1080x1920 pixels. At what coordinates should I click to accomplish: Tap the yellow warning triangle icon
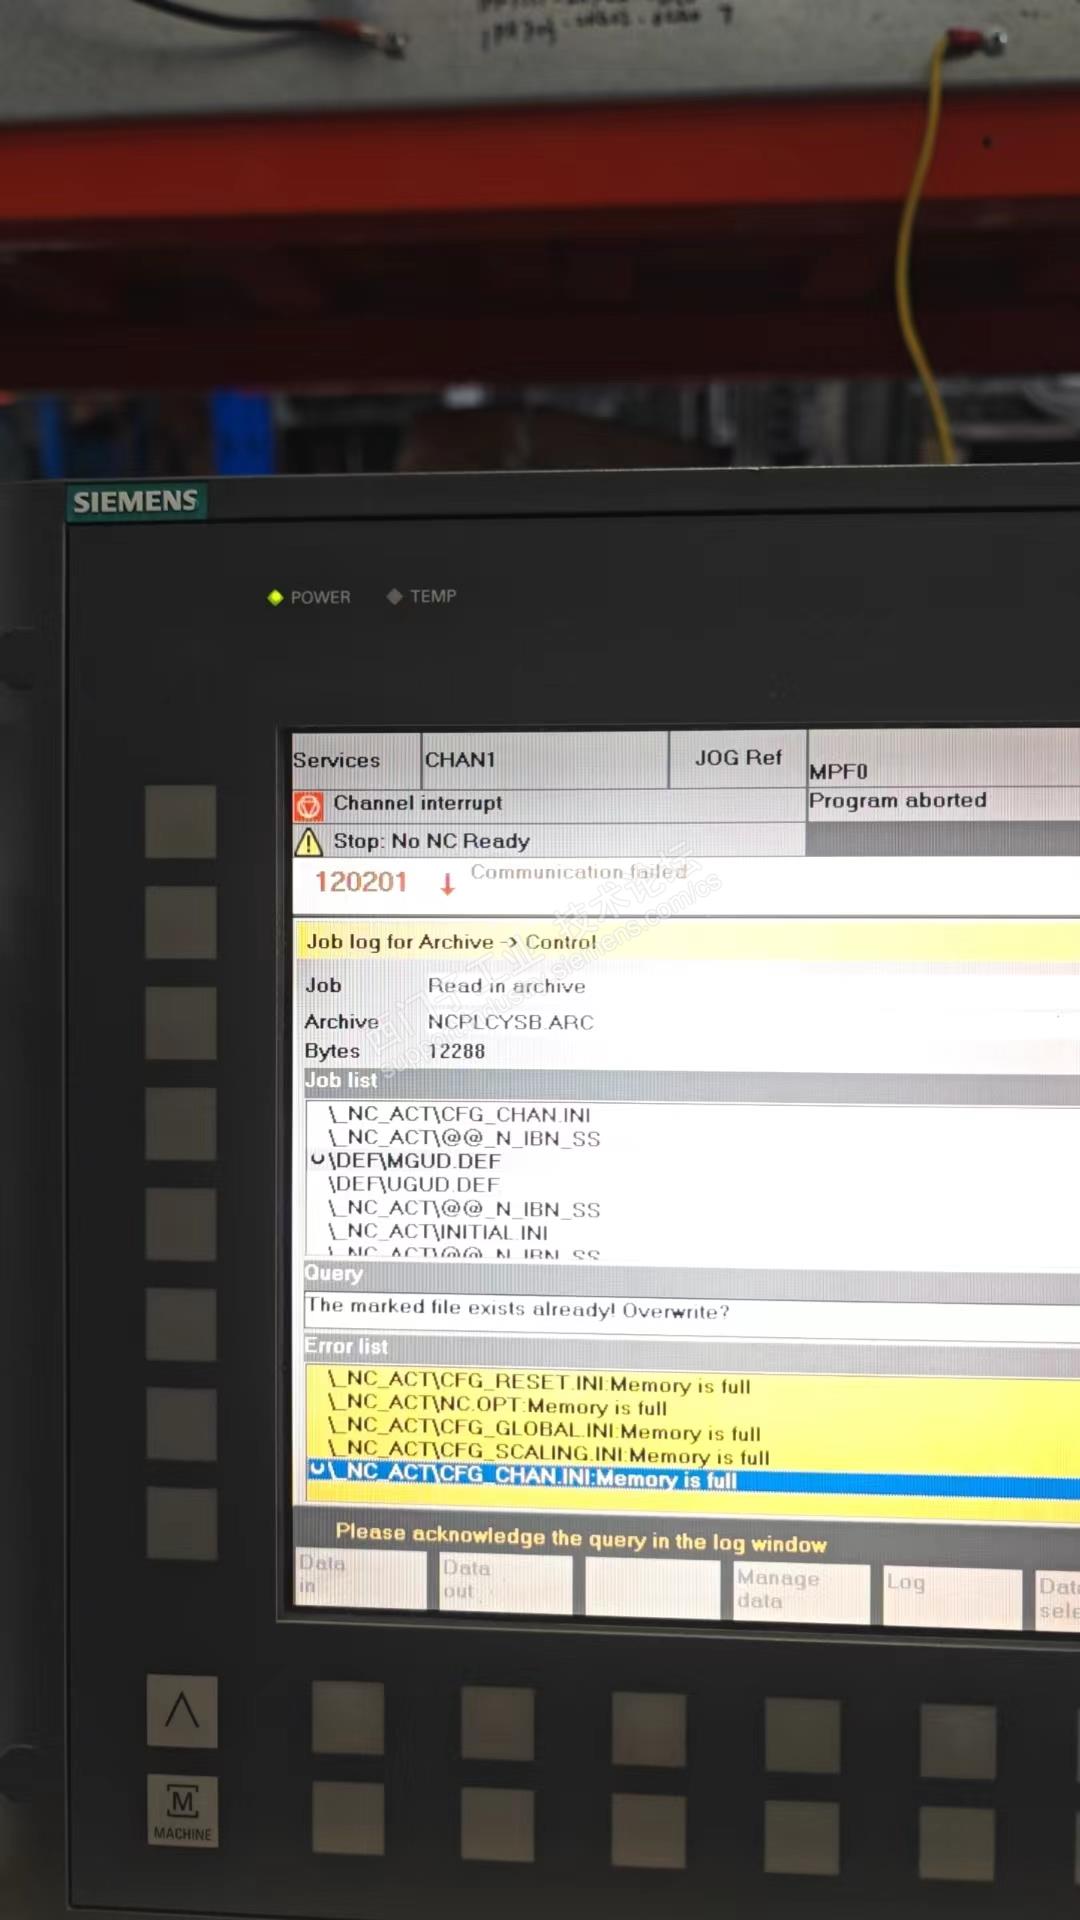click(x=309, y=842)
